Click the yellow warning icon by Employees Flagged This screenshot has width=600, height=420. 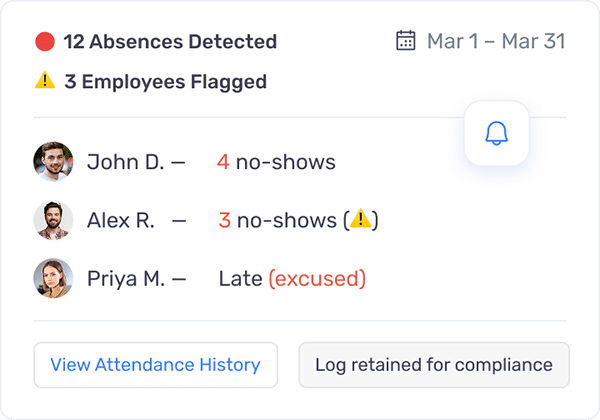click(x=45, y=80)
